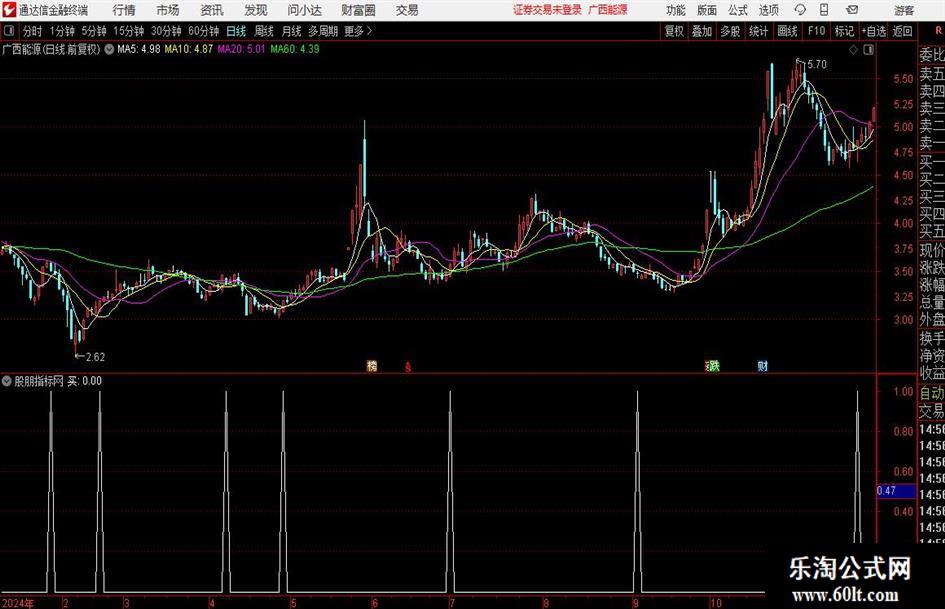Open the F10 company info button

tap(816, 31)
